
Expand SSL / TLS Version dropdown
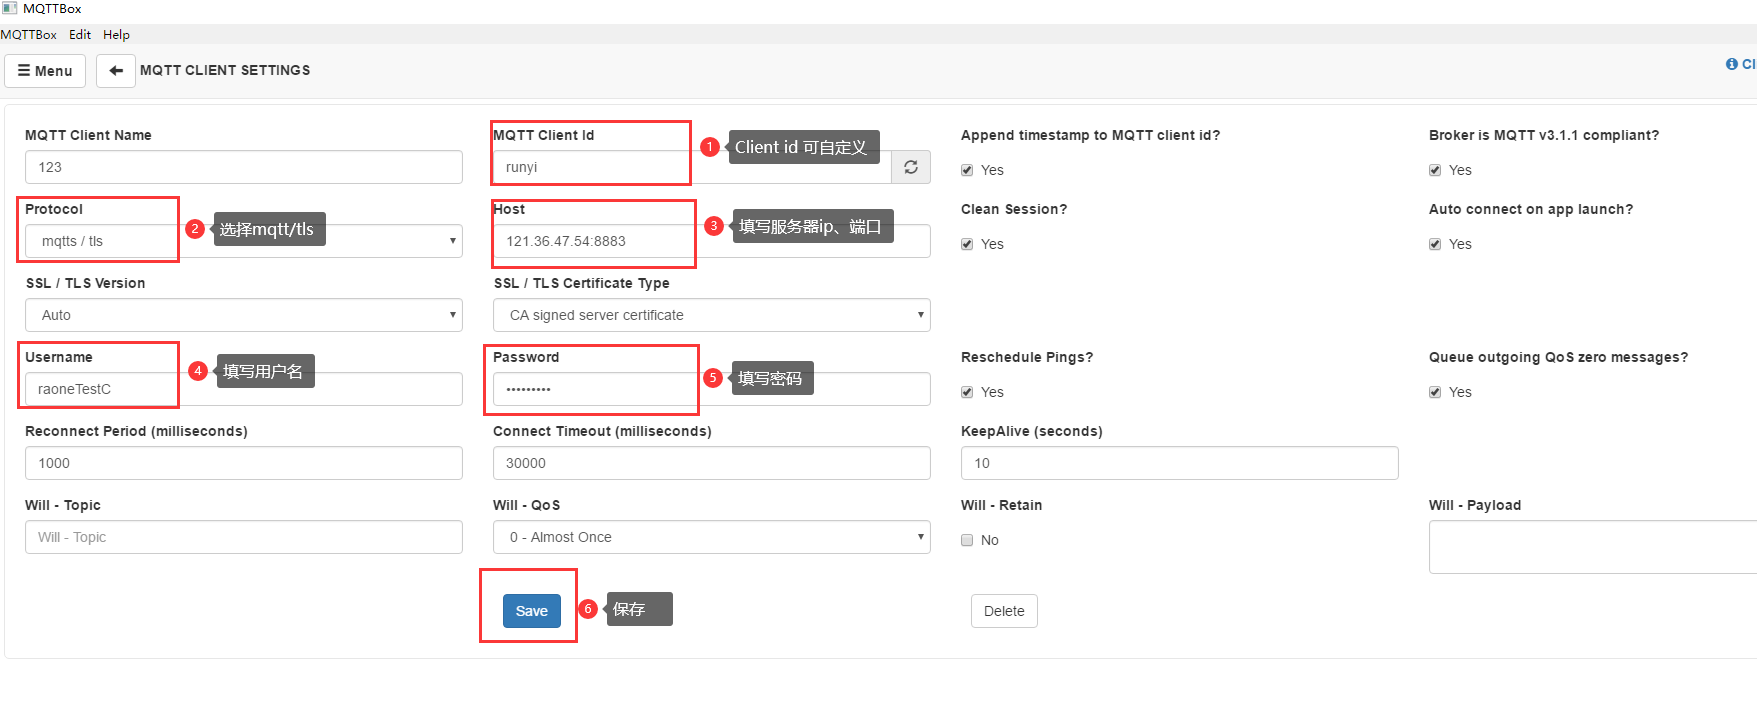coord(244,315)
